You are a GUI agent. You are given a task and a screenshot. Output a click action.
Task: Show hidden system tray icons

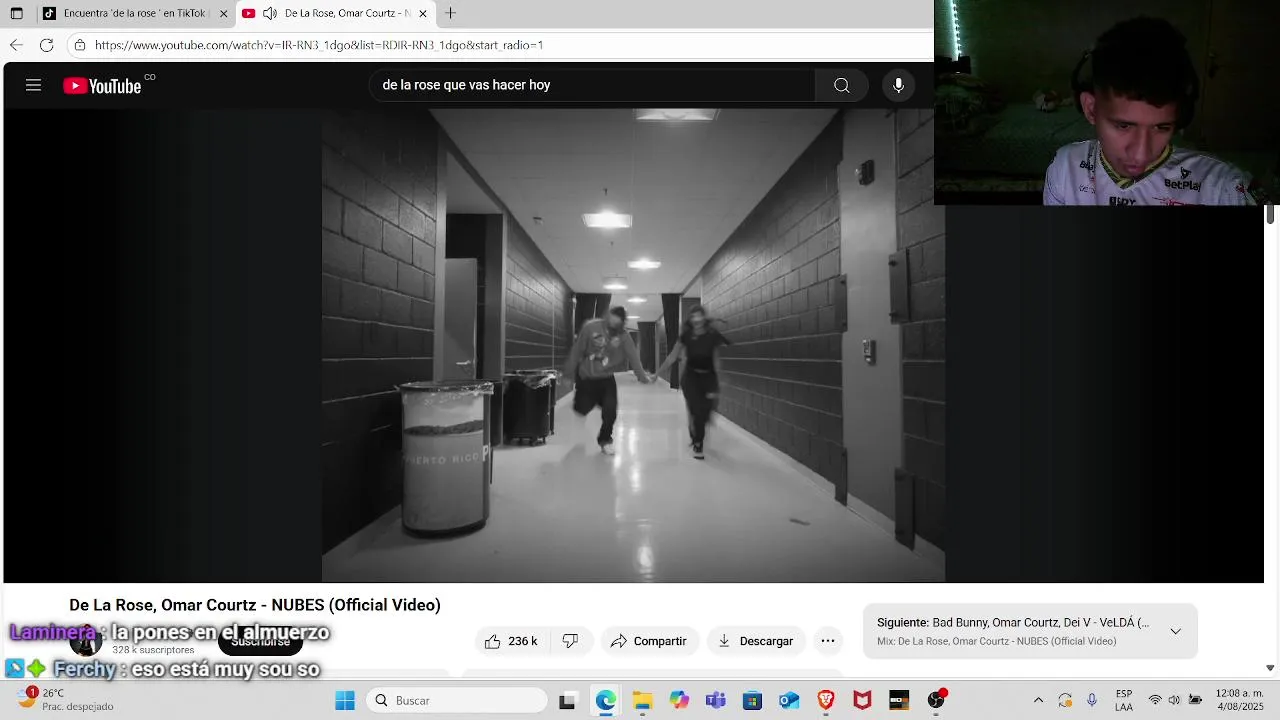[x=1038, y=701]
